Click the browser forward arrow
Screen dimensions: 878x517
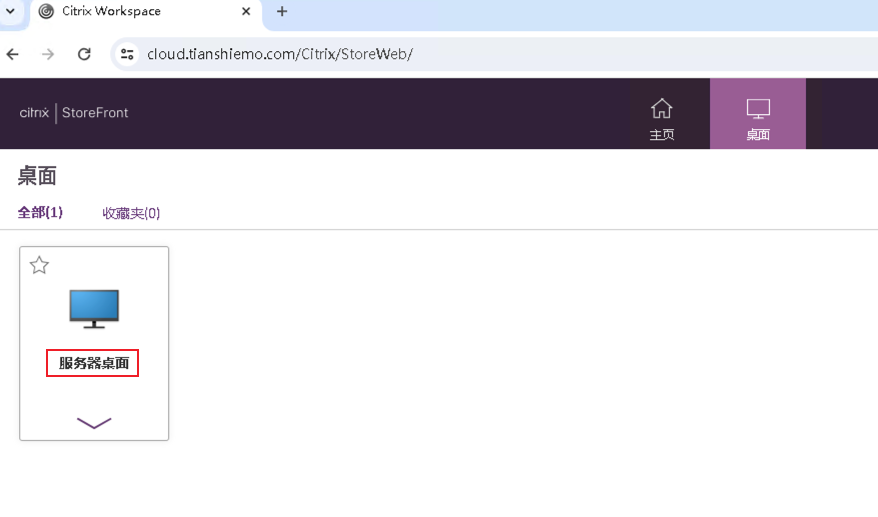click(48, 54)
